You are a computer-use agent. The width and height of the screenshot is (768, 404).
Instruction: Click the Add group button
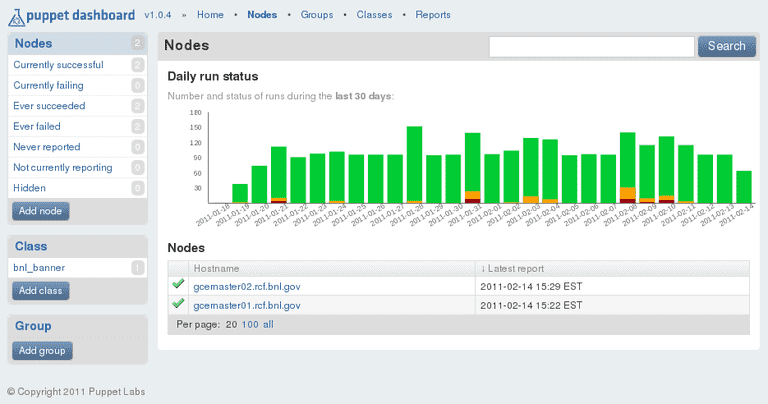coord(42,351)
